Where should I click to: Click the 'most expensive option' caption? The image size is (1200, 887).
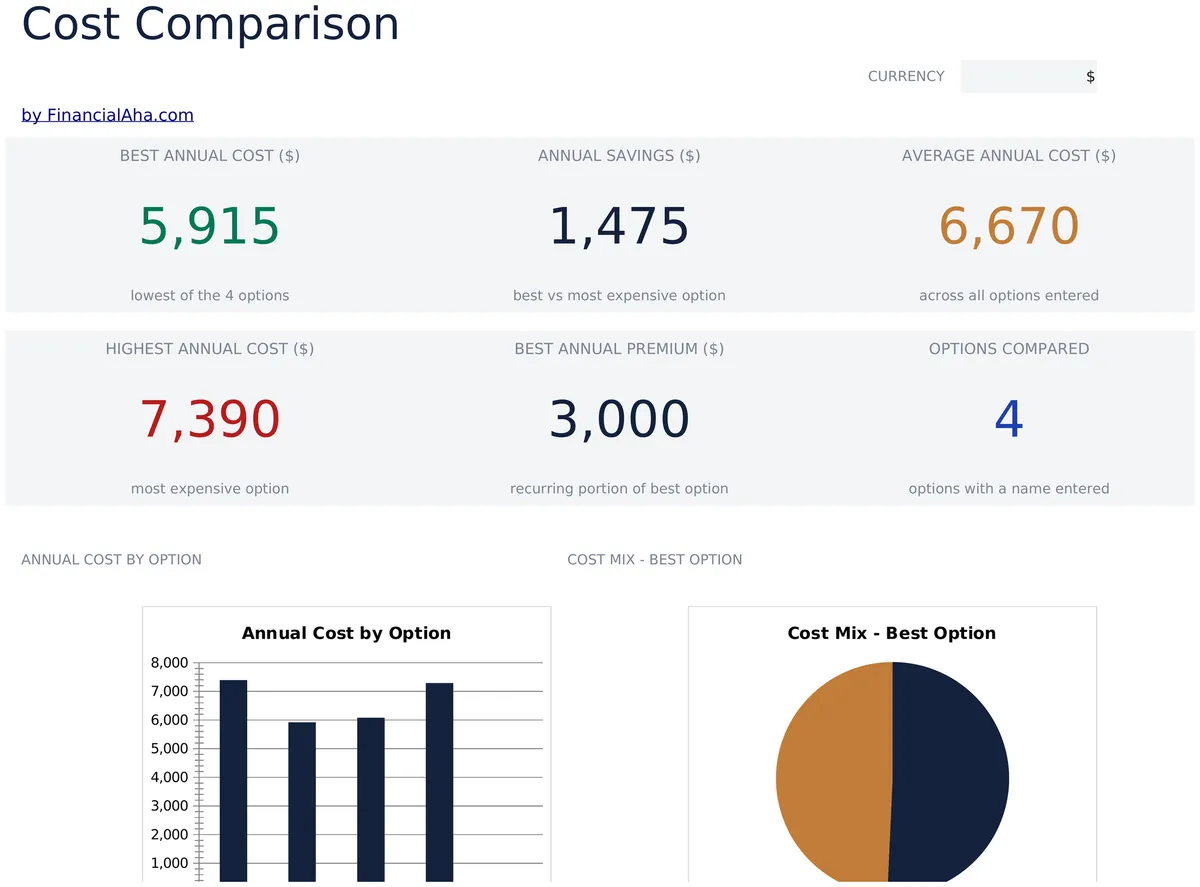coord(210,489)
